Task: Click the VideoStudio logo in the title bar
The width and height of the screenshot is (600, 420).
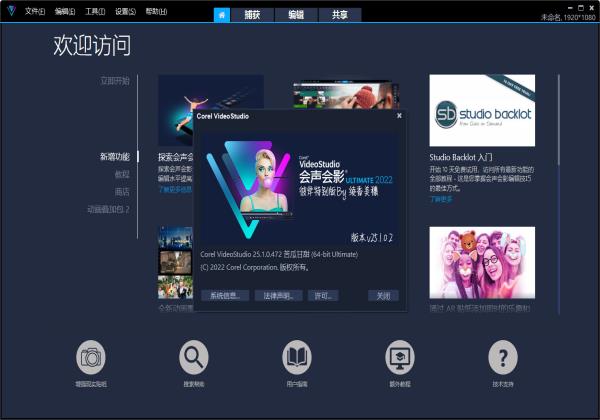Action: coord(11,11)
